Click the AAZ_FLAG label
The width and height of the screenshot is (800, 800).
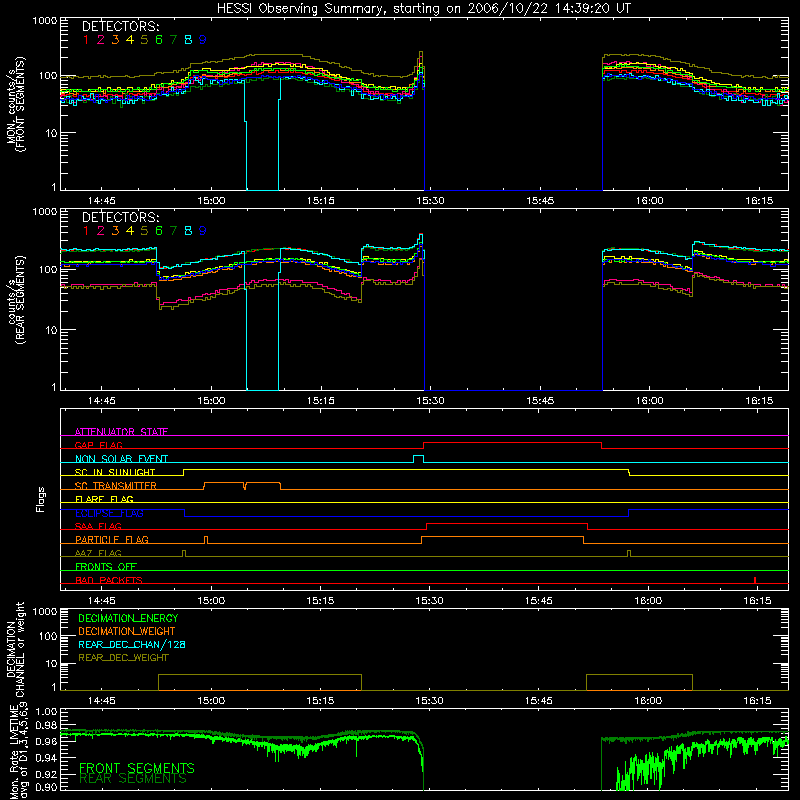click(x=98, y=553)
